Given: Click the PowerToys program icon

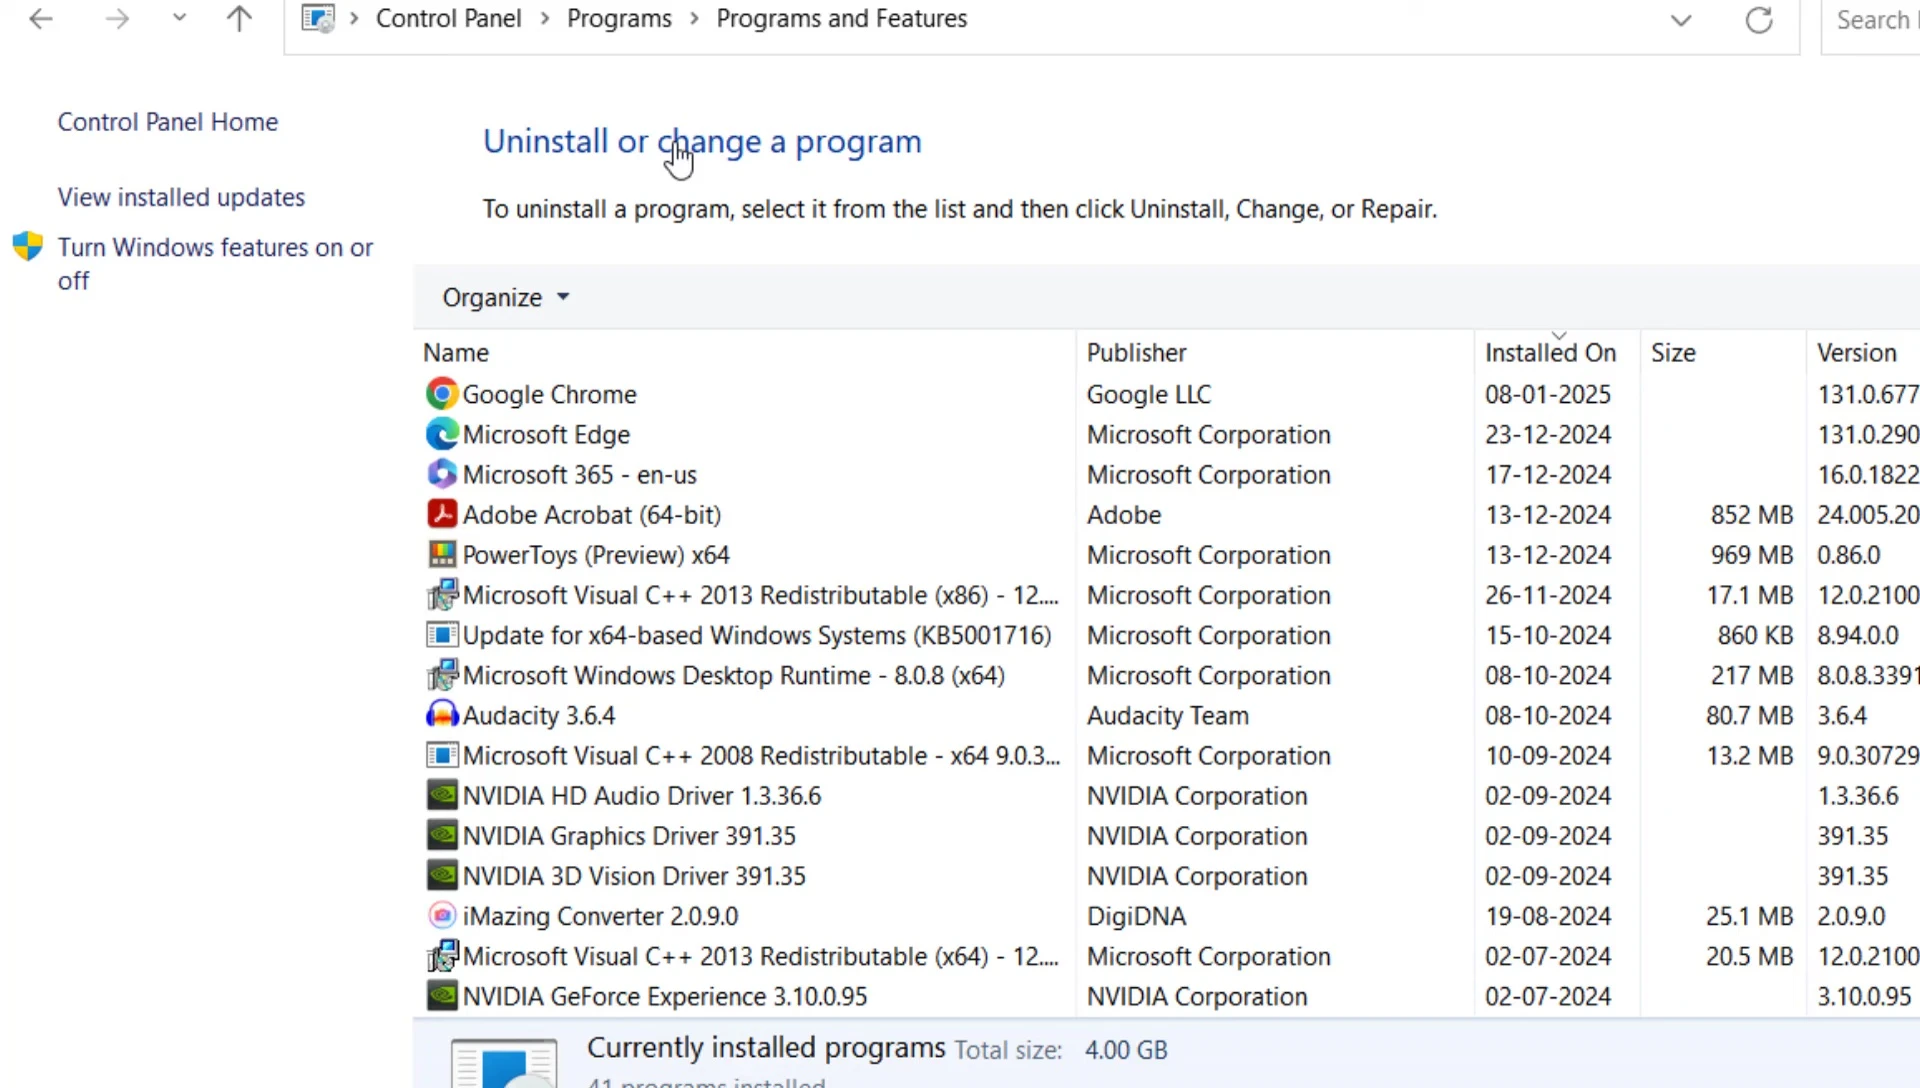Looking at the screenshot, I should pyautogui.click(x=442, y=554).
